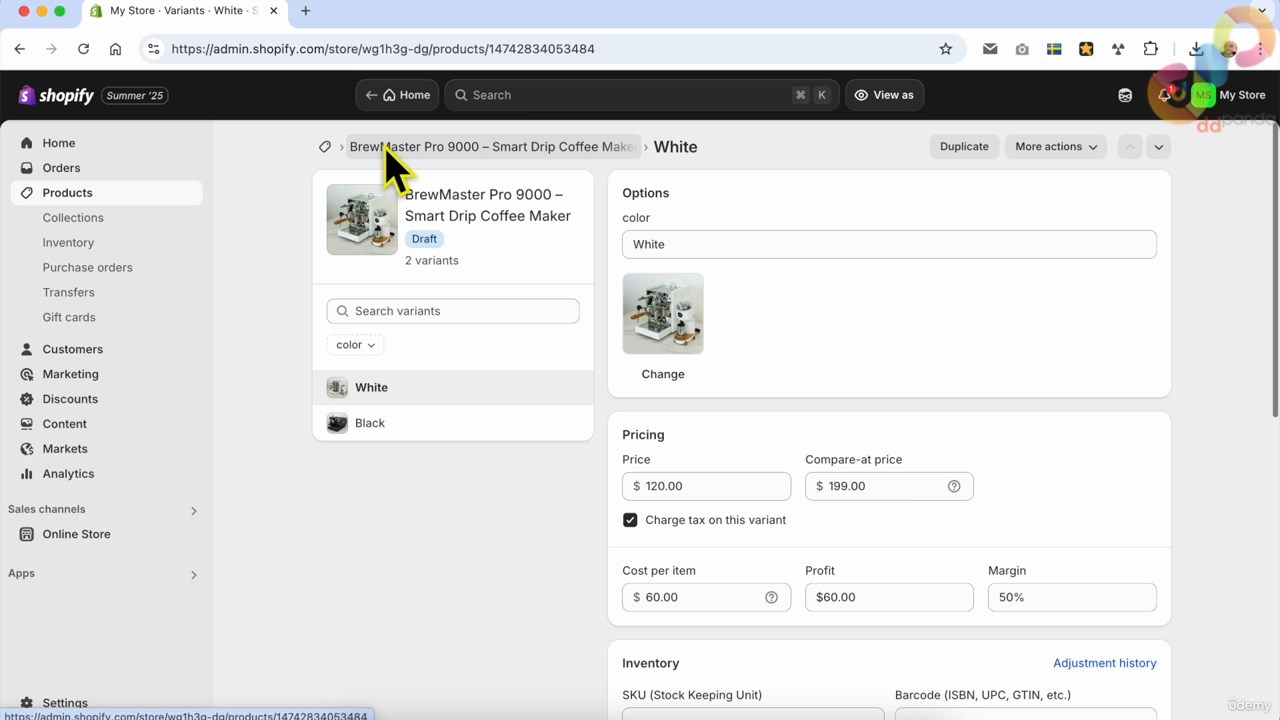The image size is (1280, 720).
Task: Open the My Store account menu
Action: coord(1229,95)
